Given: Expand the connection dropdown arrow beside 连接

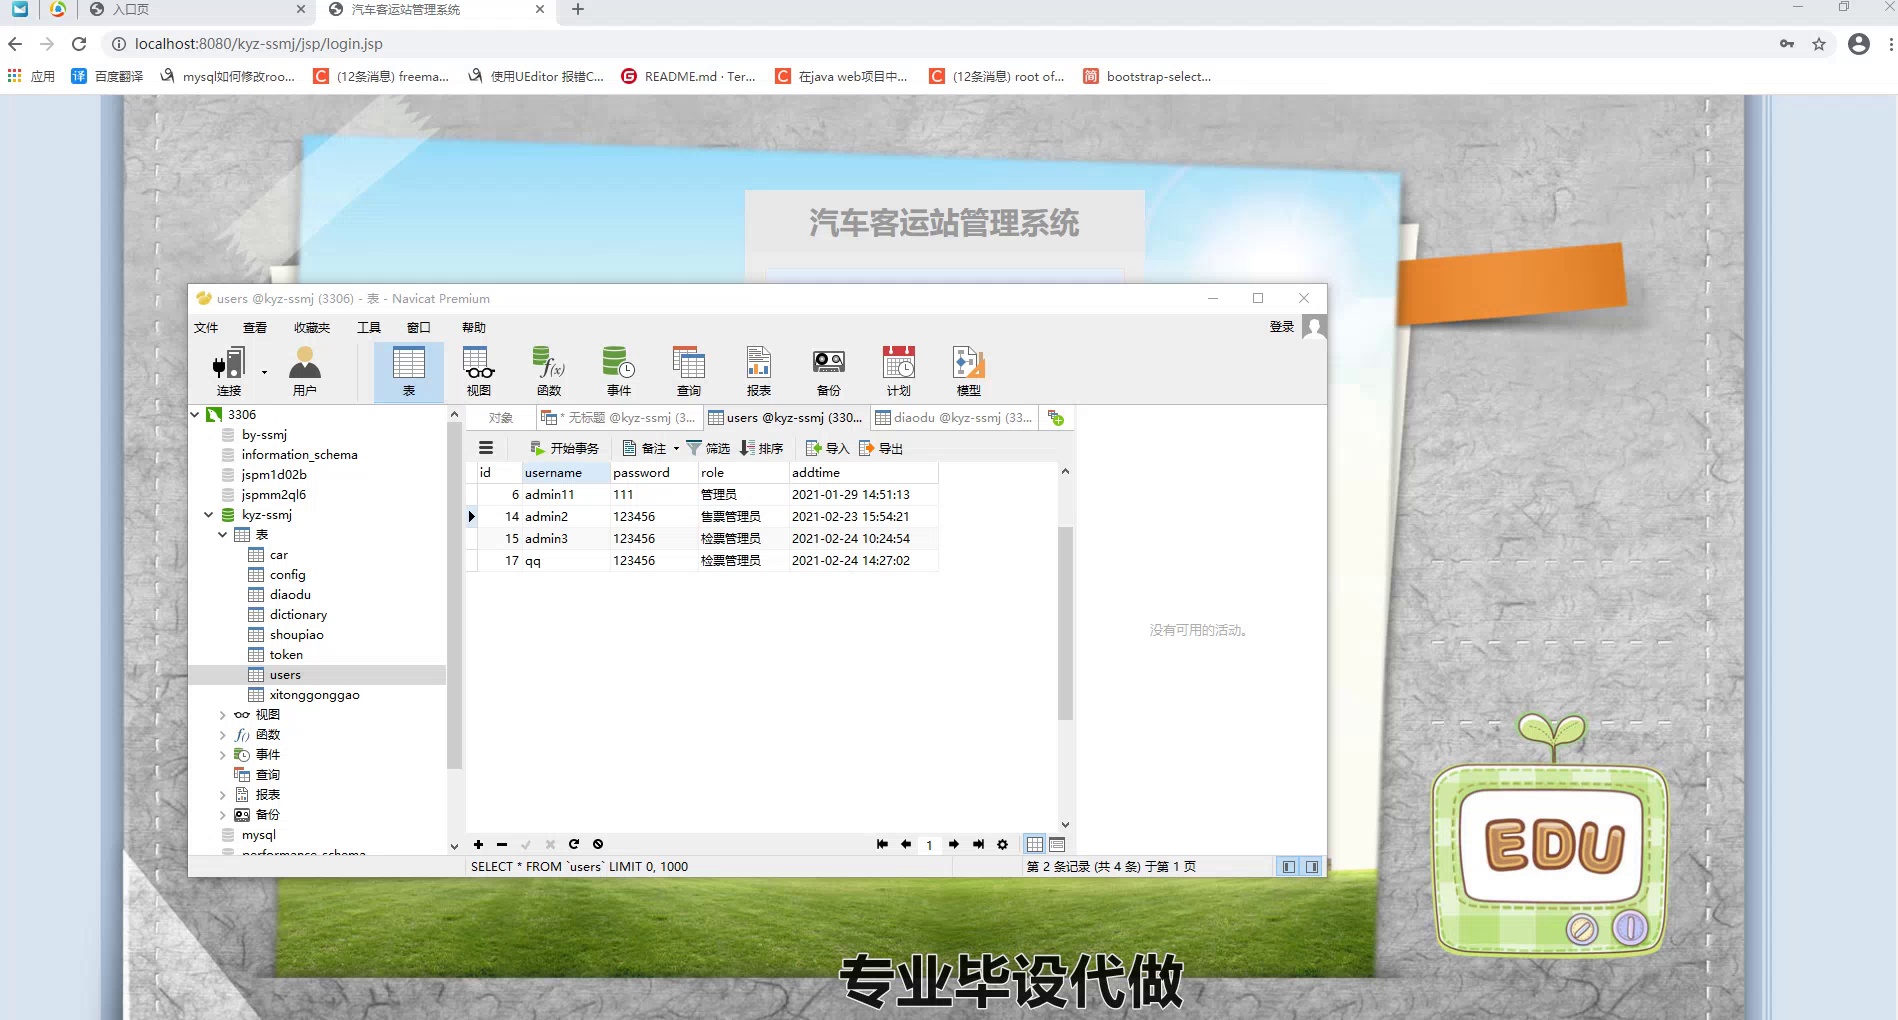Looking at the screenshot, I should [x=264, y=372].
